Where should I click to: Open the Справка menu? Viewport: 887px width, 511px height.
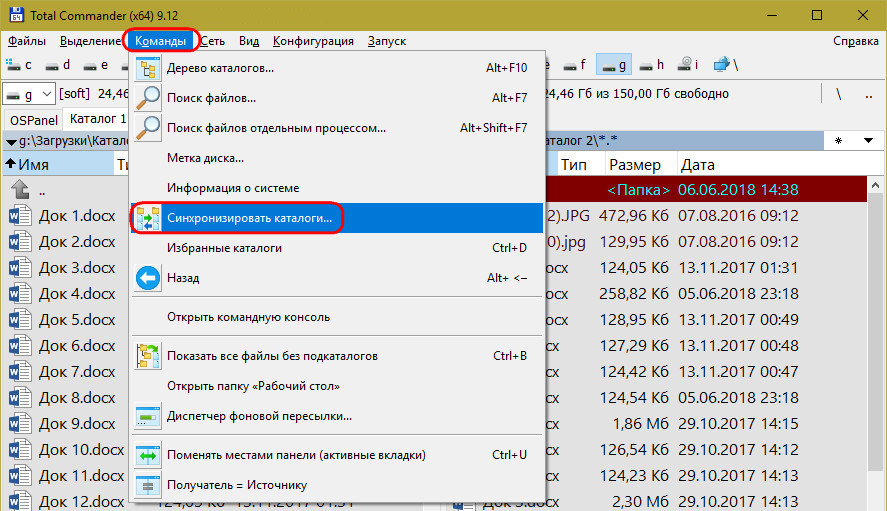tap(855, 41)
